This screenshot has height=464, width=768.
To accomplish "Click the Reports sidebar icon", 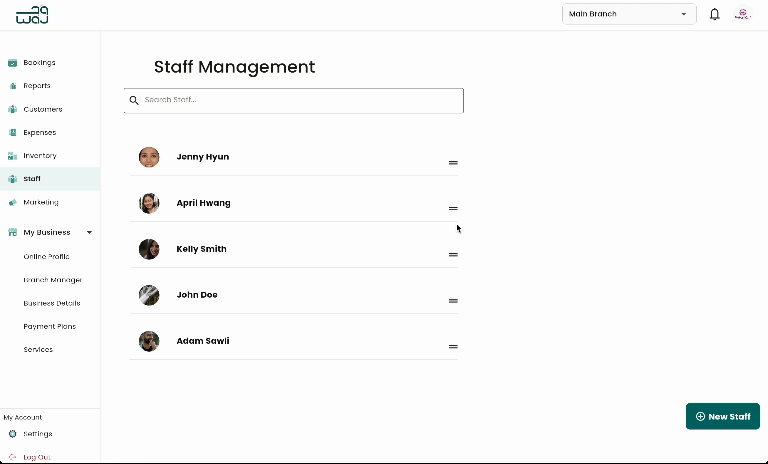I will tap(13, 86).
